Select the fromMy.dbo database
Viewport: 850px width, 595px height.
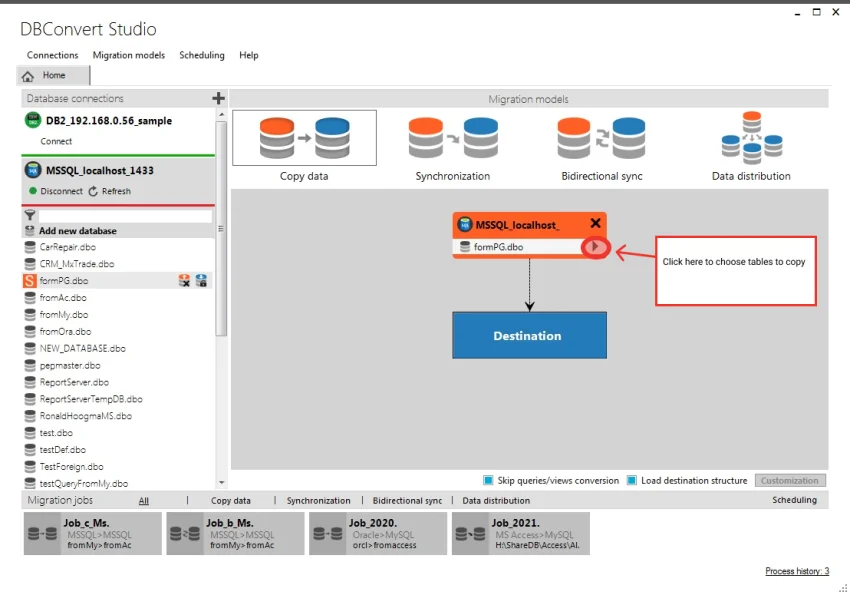[63, 315]
